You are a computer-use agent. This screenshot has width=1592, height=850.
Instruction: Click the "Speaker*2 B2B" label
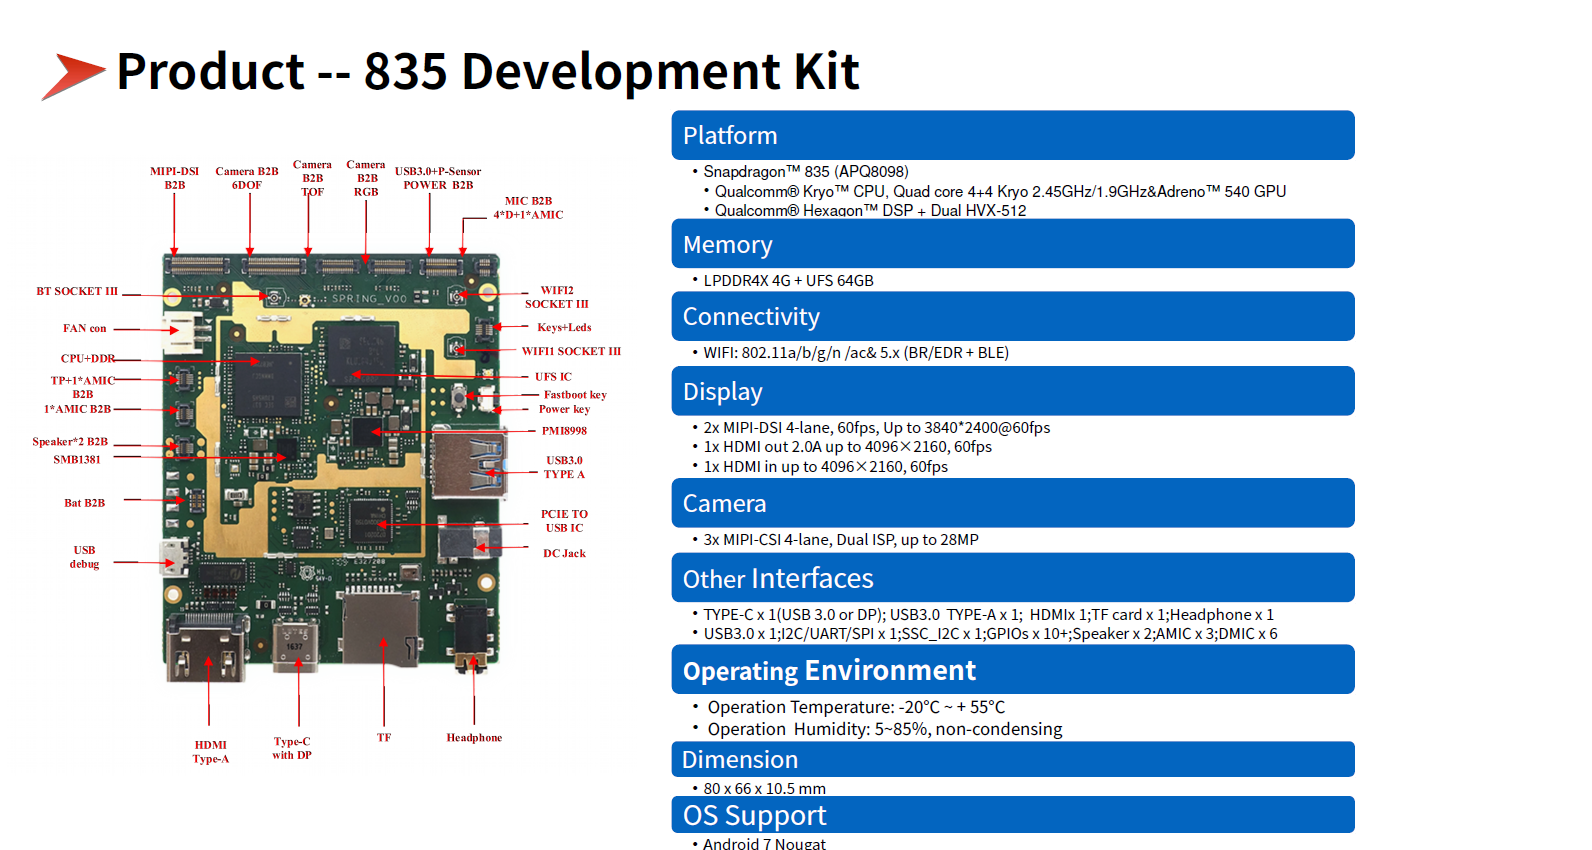[70, 441]
